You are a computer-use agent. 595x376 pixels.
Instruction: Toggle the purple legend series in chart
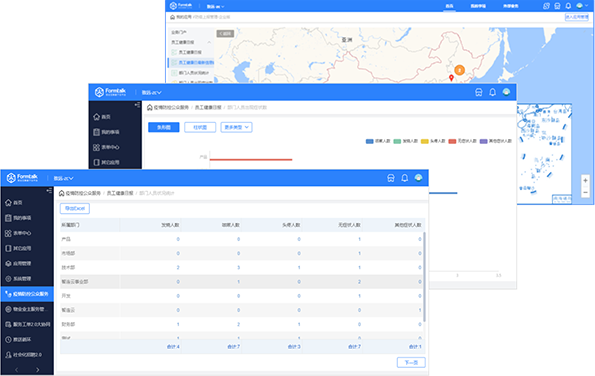tap(496, 141)
